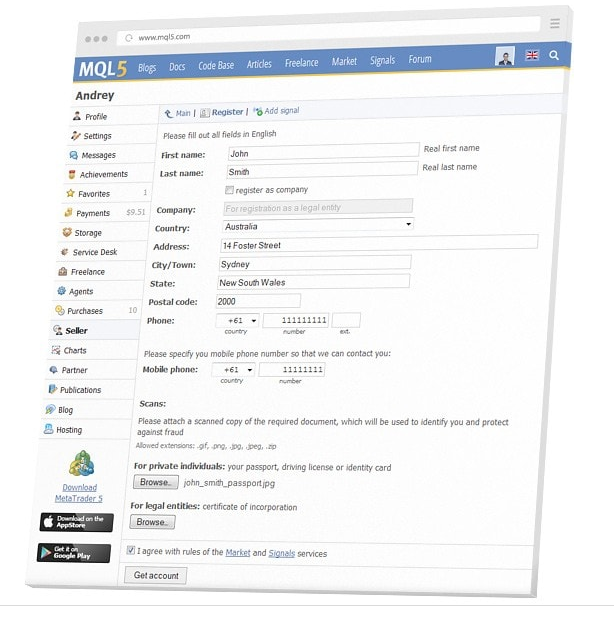Click the Payments coins icon
Screen dimensions: 614x618
(x=68, y=212)
